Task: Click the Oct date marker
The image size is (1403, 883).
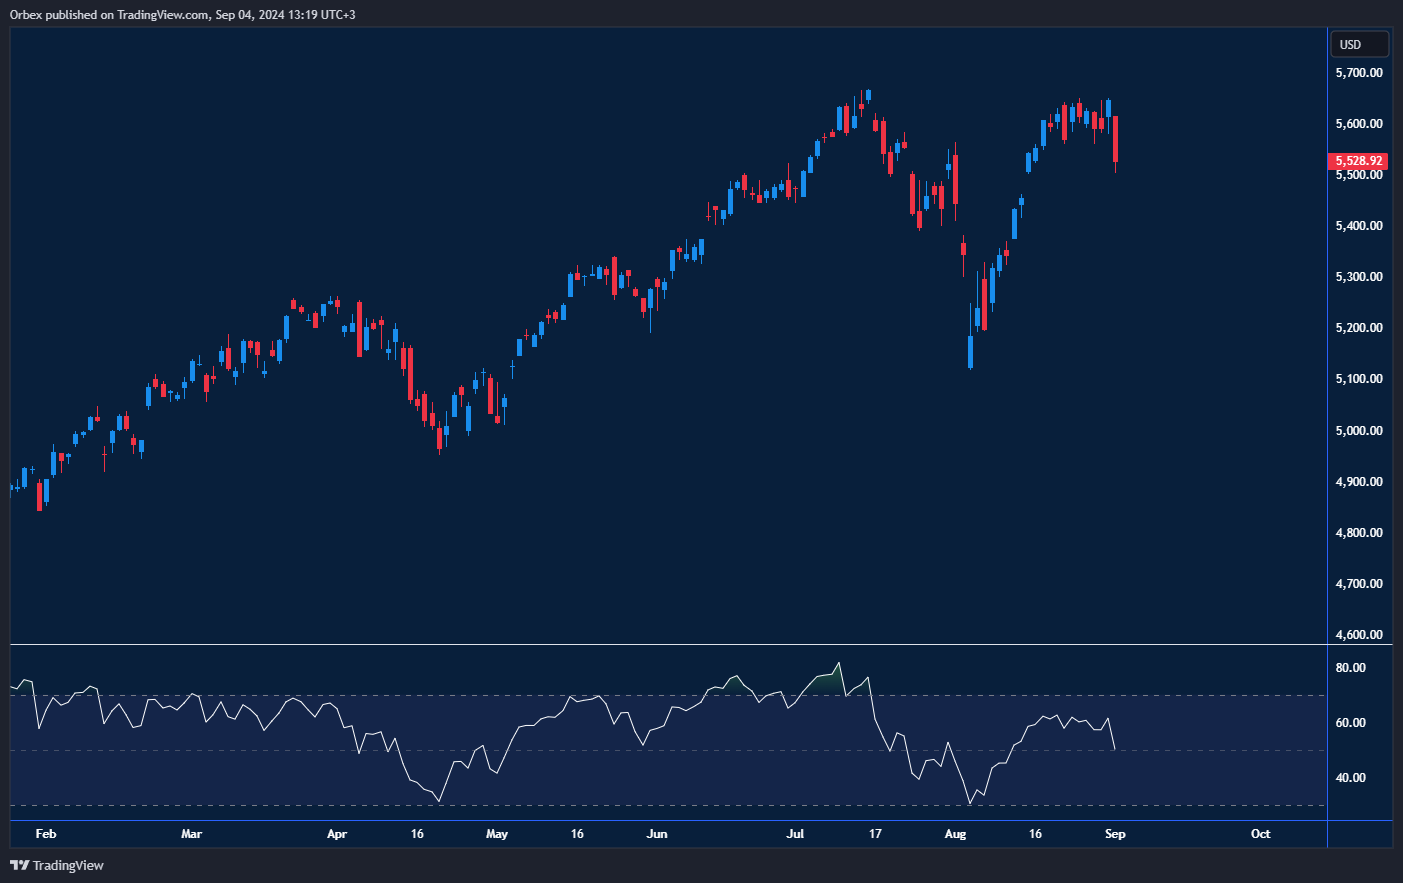Action: click(x=1260, y=834)
